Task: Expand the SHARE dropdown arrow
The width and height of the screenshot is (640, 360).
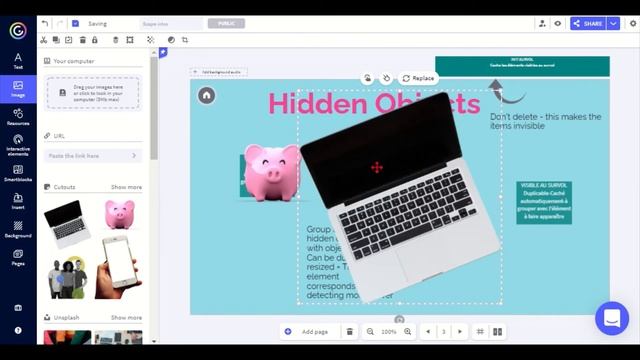Action: coord(613,24)
